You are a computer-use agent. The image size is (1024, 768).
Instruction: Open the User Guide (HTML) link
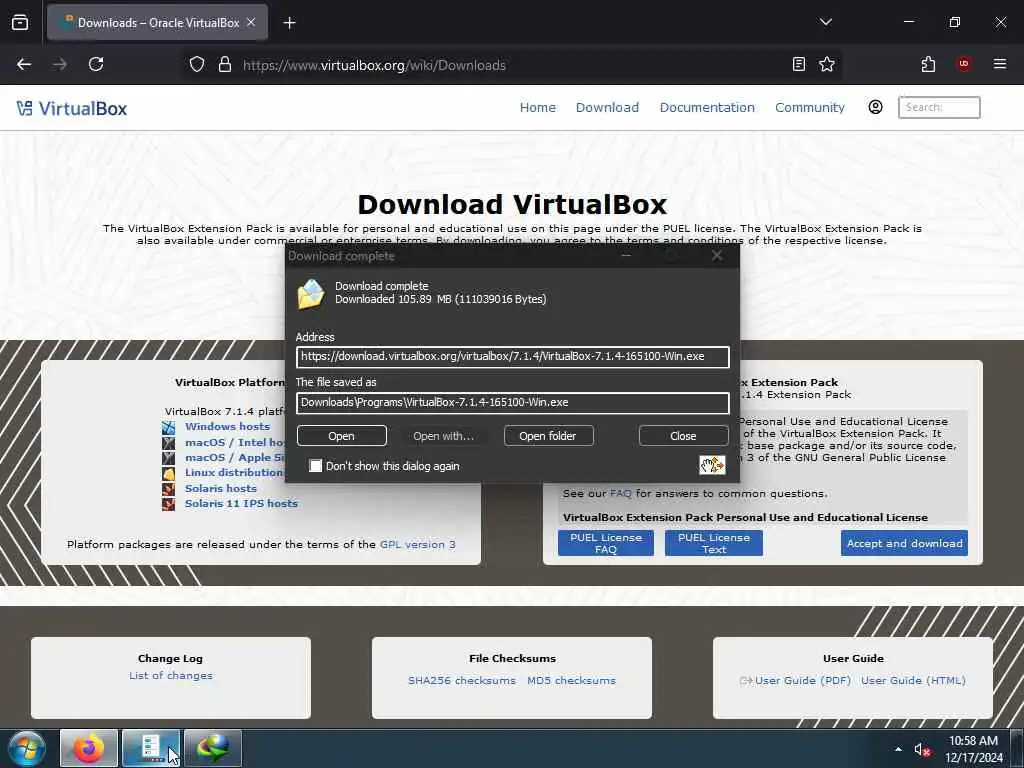[x=913, y=680]
